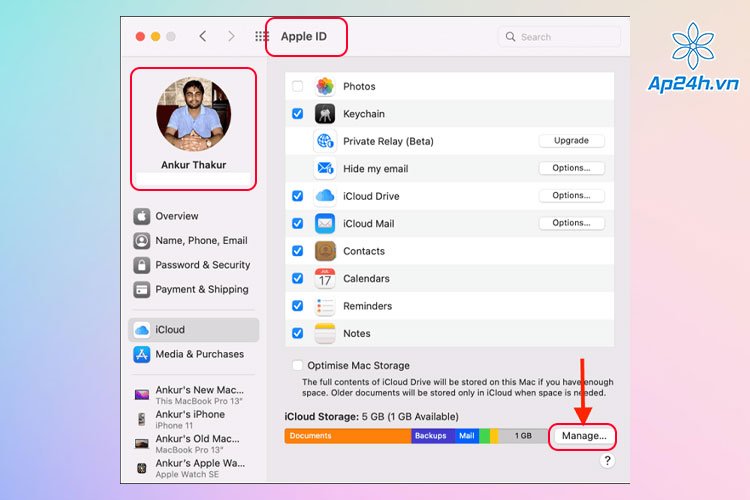The width and height of the screenshot is (750, 500).
Task: Open Options for Hide my email
Action: (x=572, y=168)
